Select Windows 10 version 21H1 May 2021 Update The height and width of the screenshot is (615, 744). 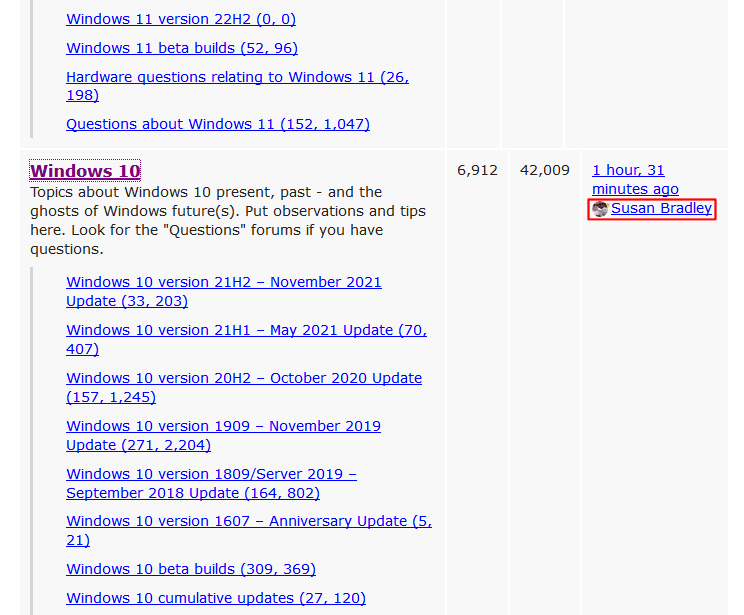(245, 331)
